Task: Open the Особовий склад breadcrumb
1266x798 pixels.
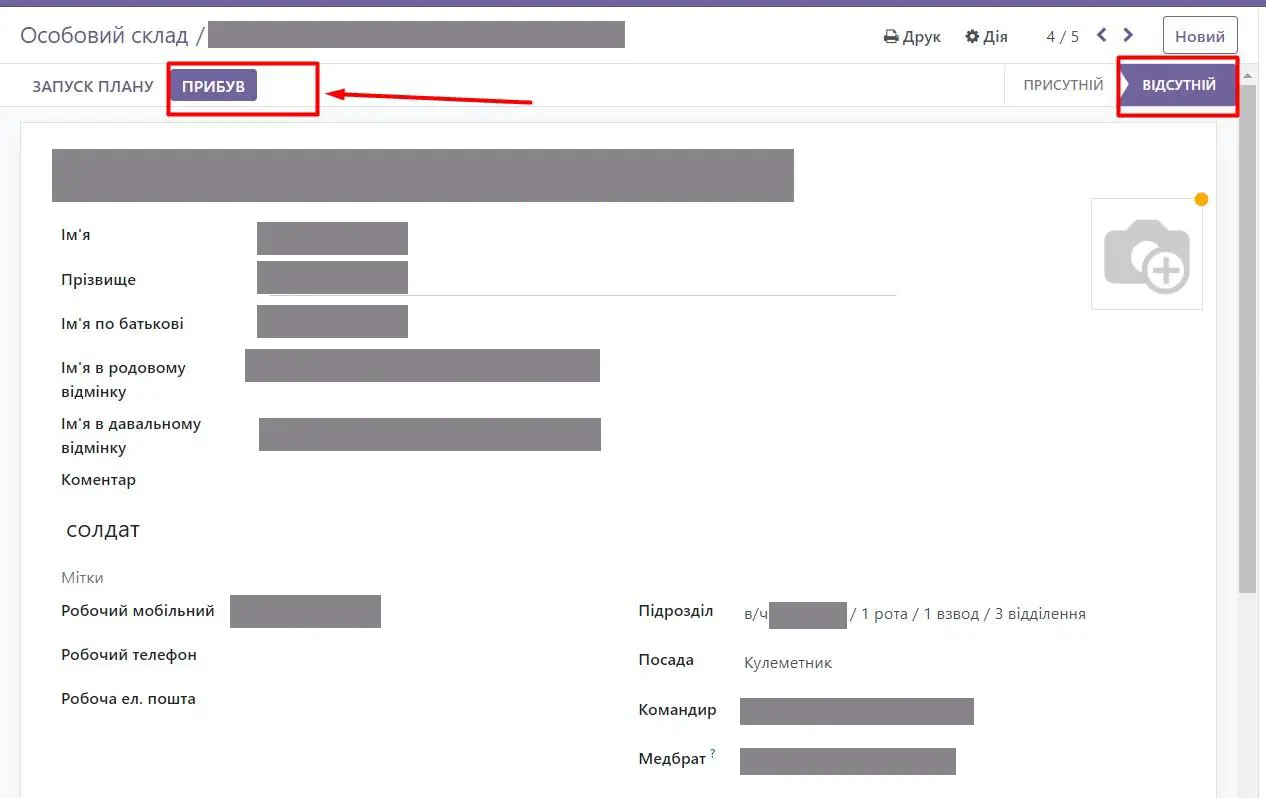Action: click(104, 35)
